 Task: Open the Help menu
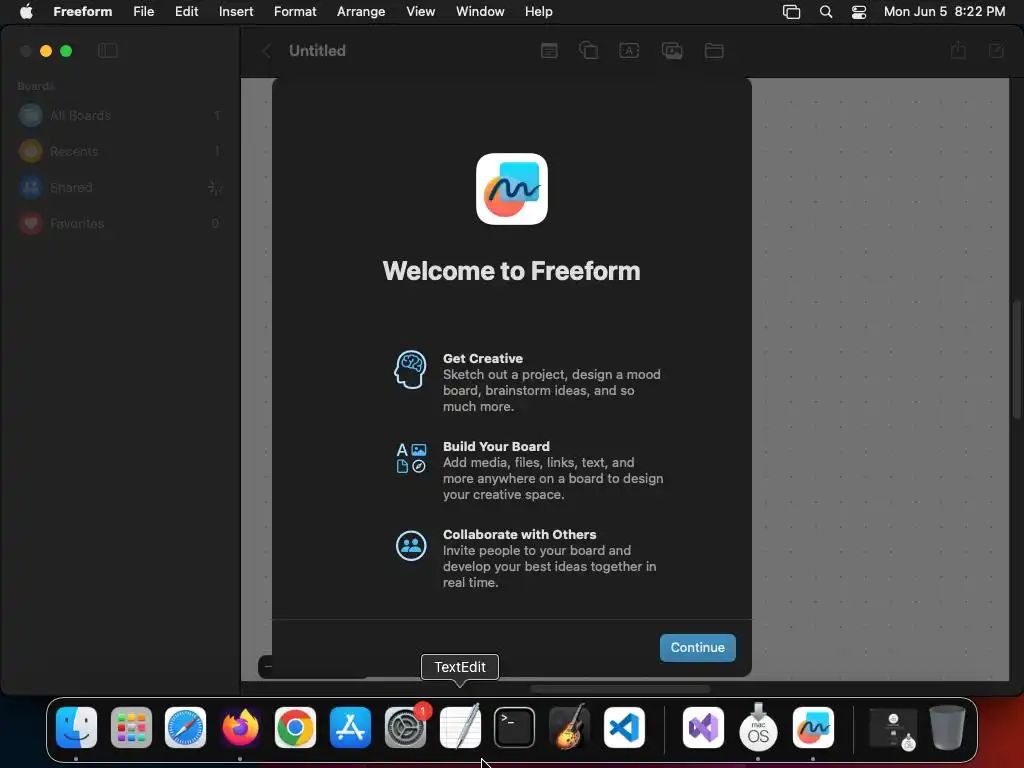click(x=539, y=12)
